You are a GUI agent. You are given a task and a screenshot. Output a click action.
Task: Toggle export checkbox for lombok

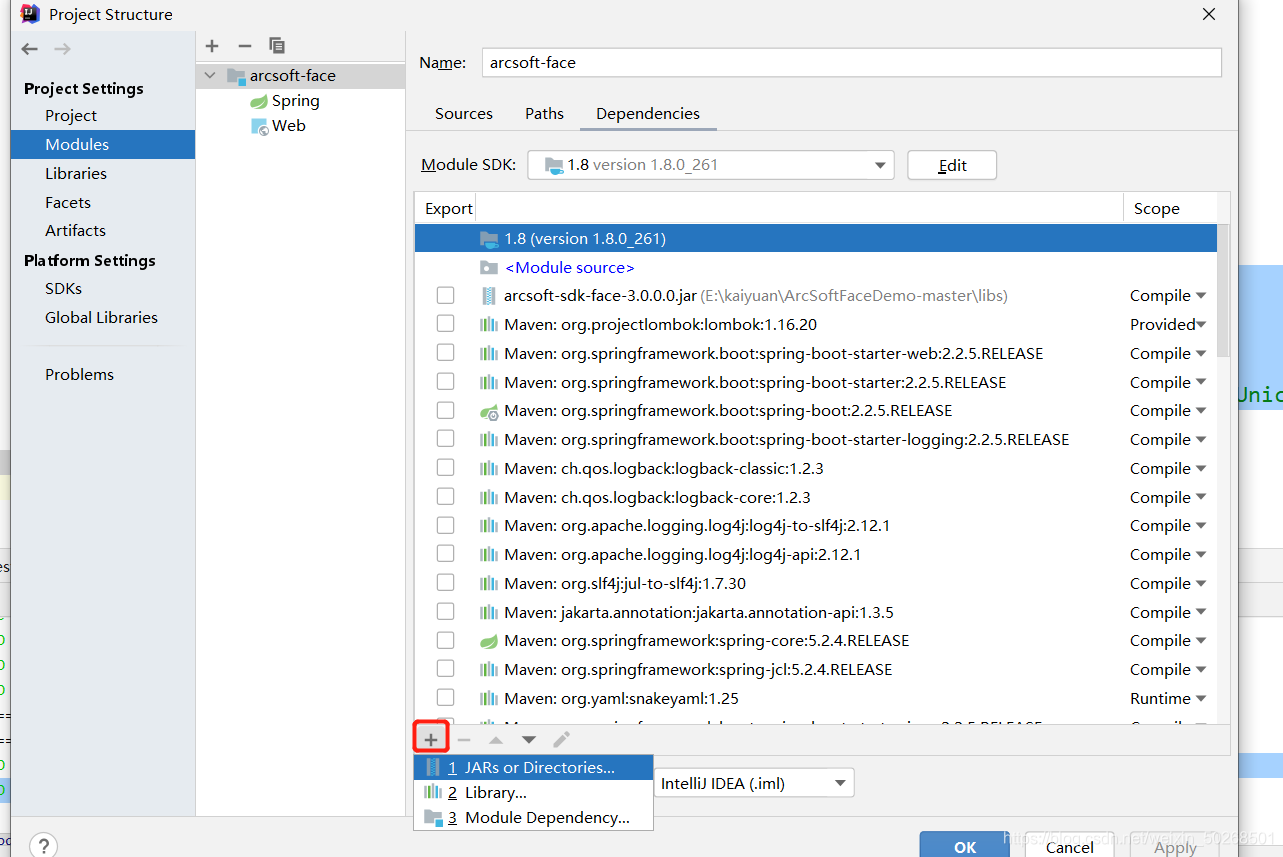coord(445,325)
